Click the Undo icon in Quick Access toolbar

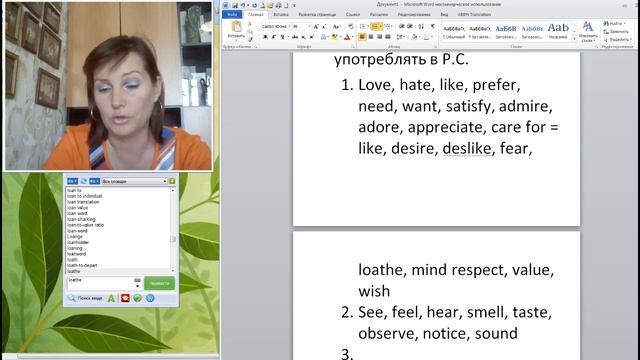tap(243, 5)
